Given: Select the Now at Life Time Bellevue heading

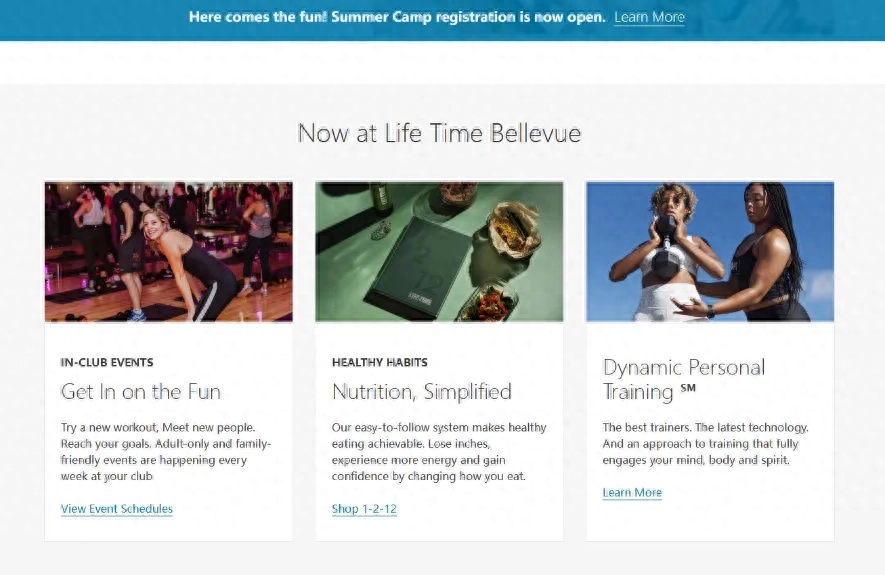Looking at the screenshot, I should (439, 133).
